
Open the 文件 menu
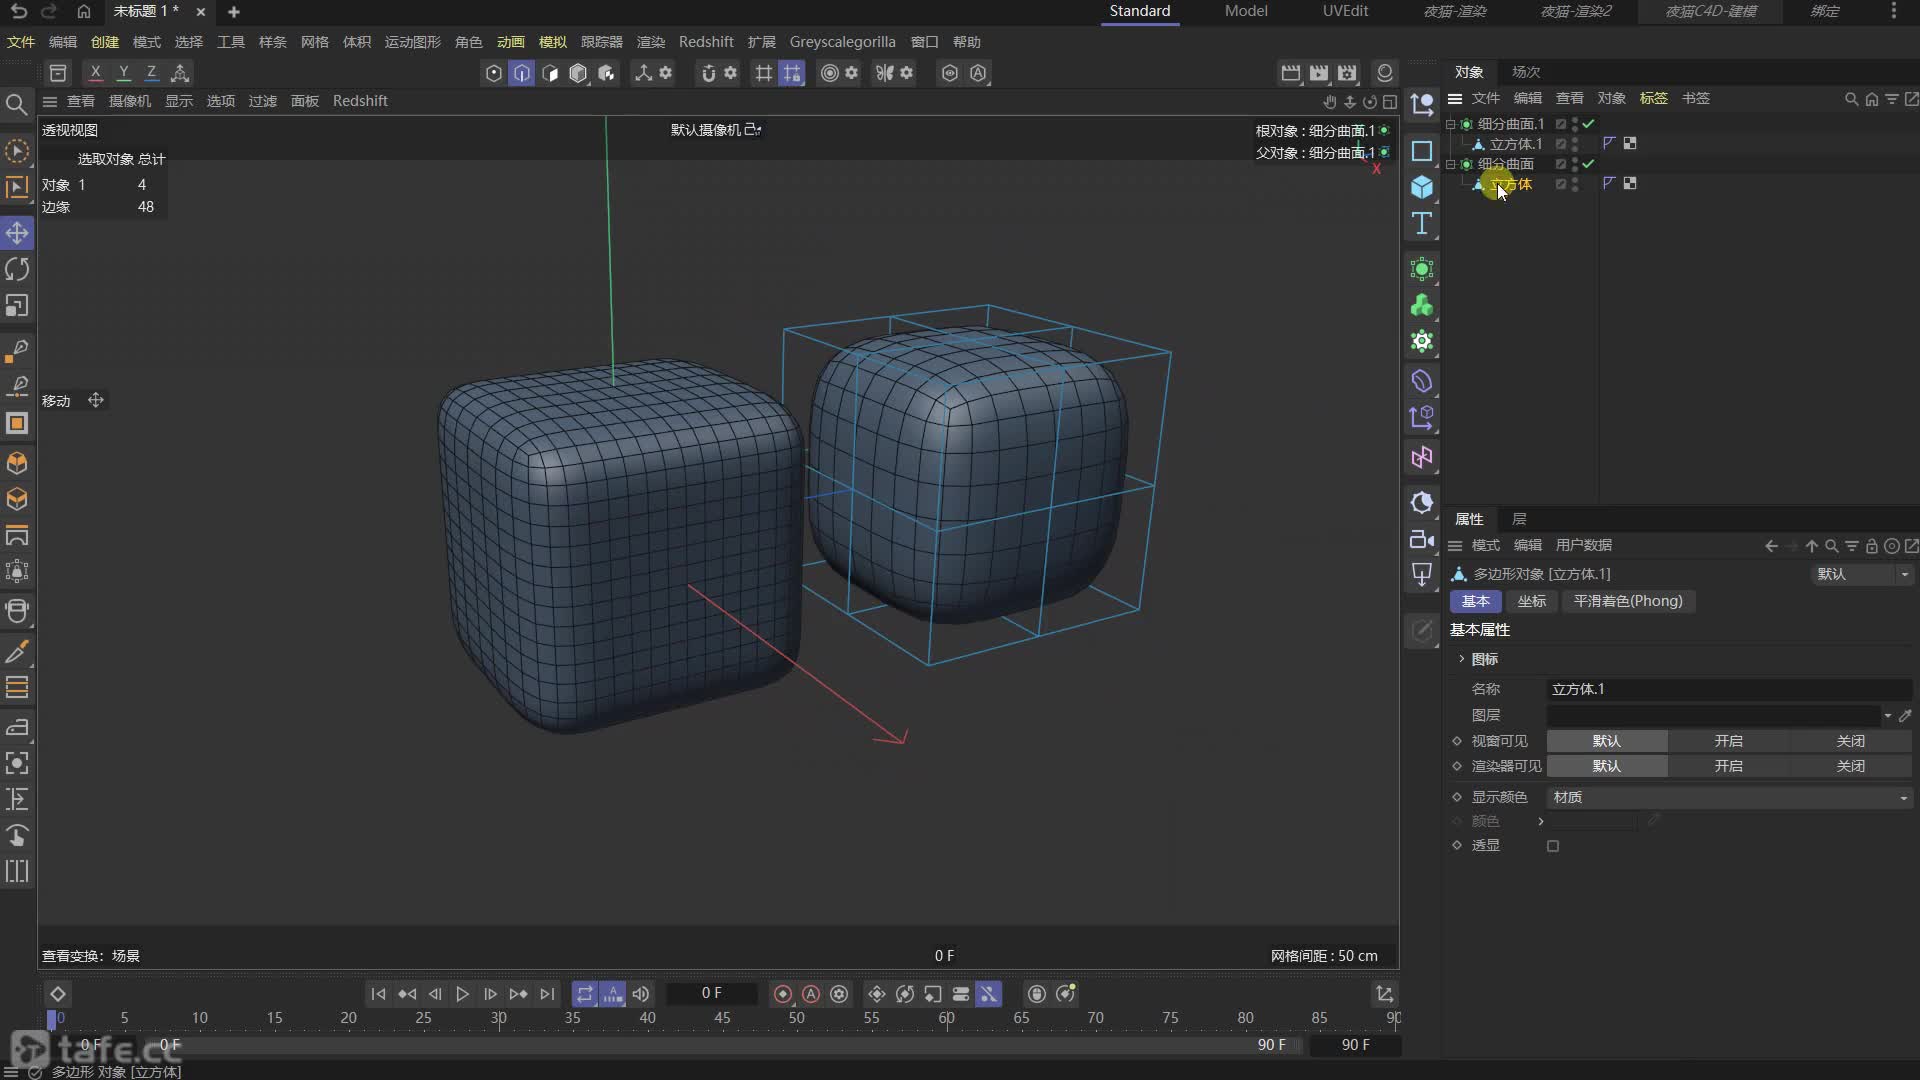point(21,42)
